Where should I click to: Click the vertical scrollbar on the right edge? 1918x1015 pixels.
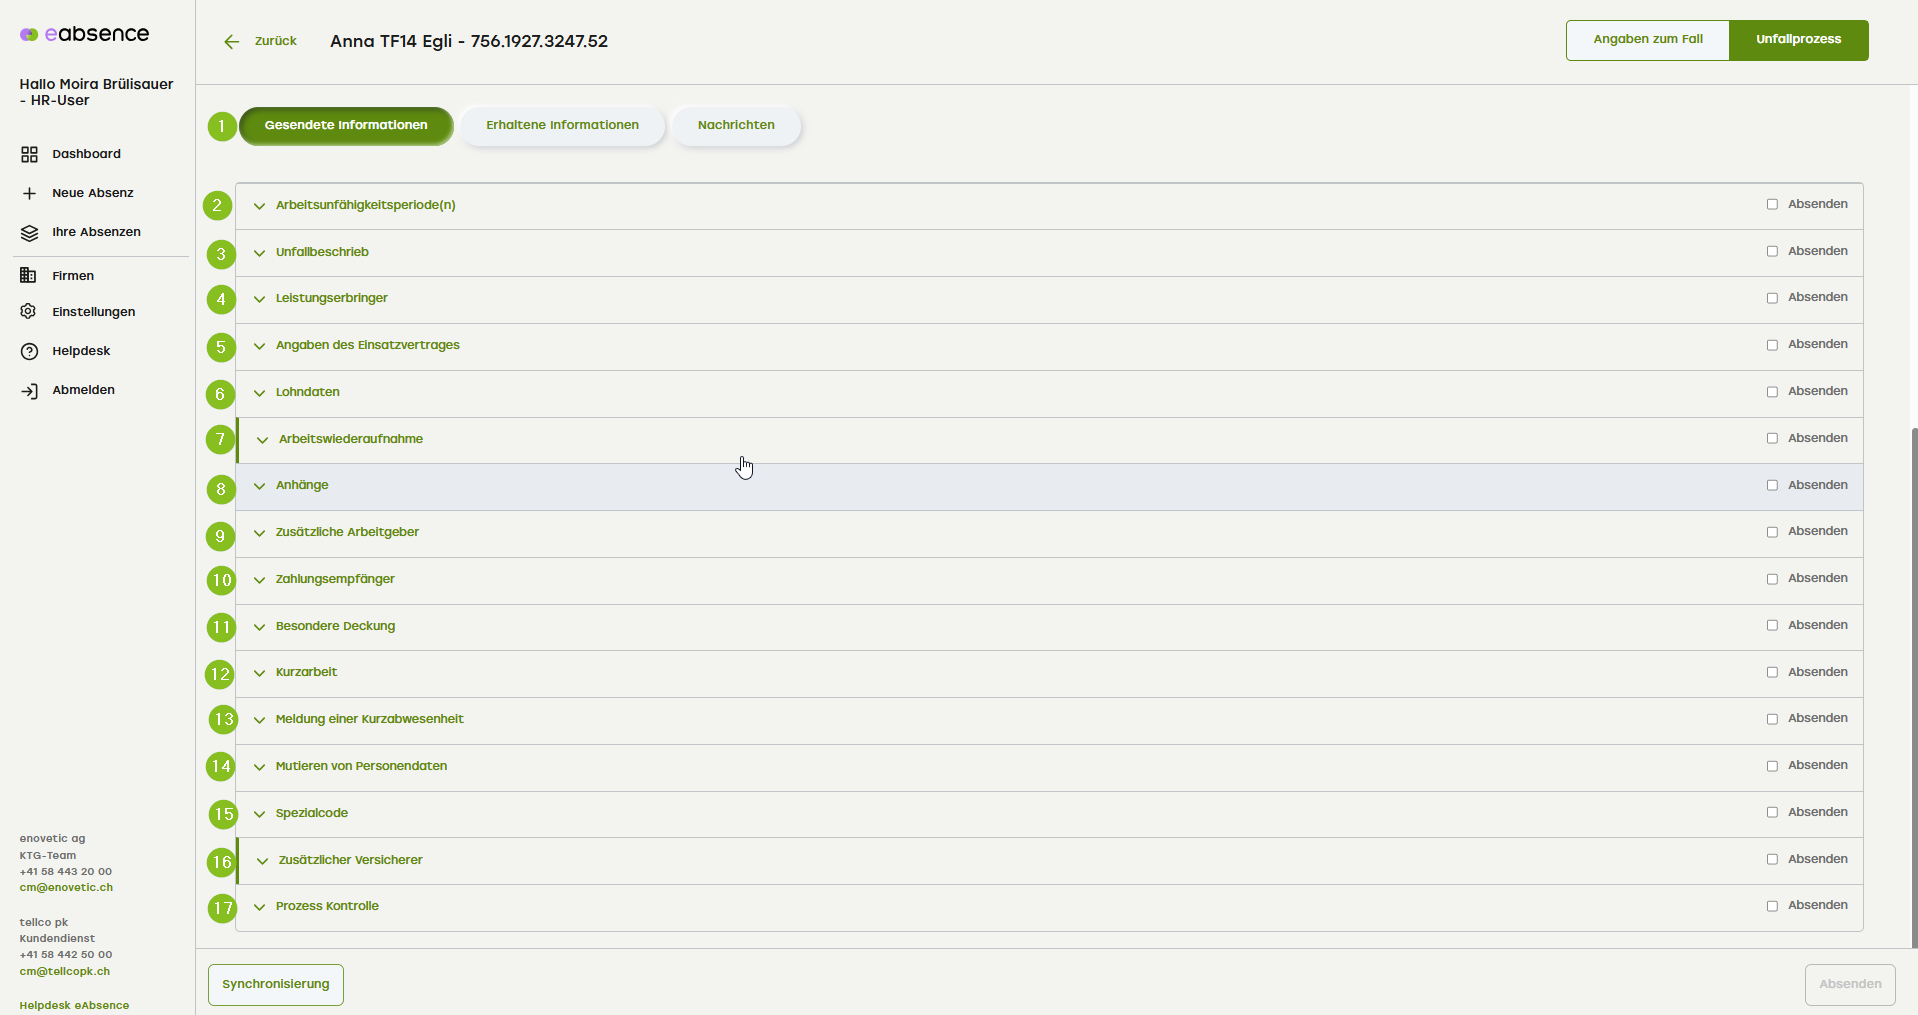[x=1913, y=680]
